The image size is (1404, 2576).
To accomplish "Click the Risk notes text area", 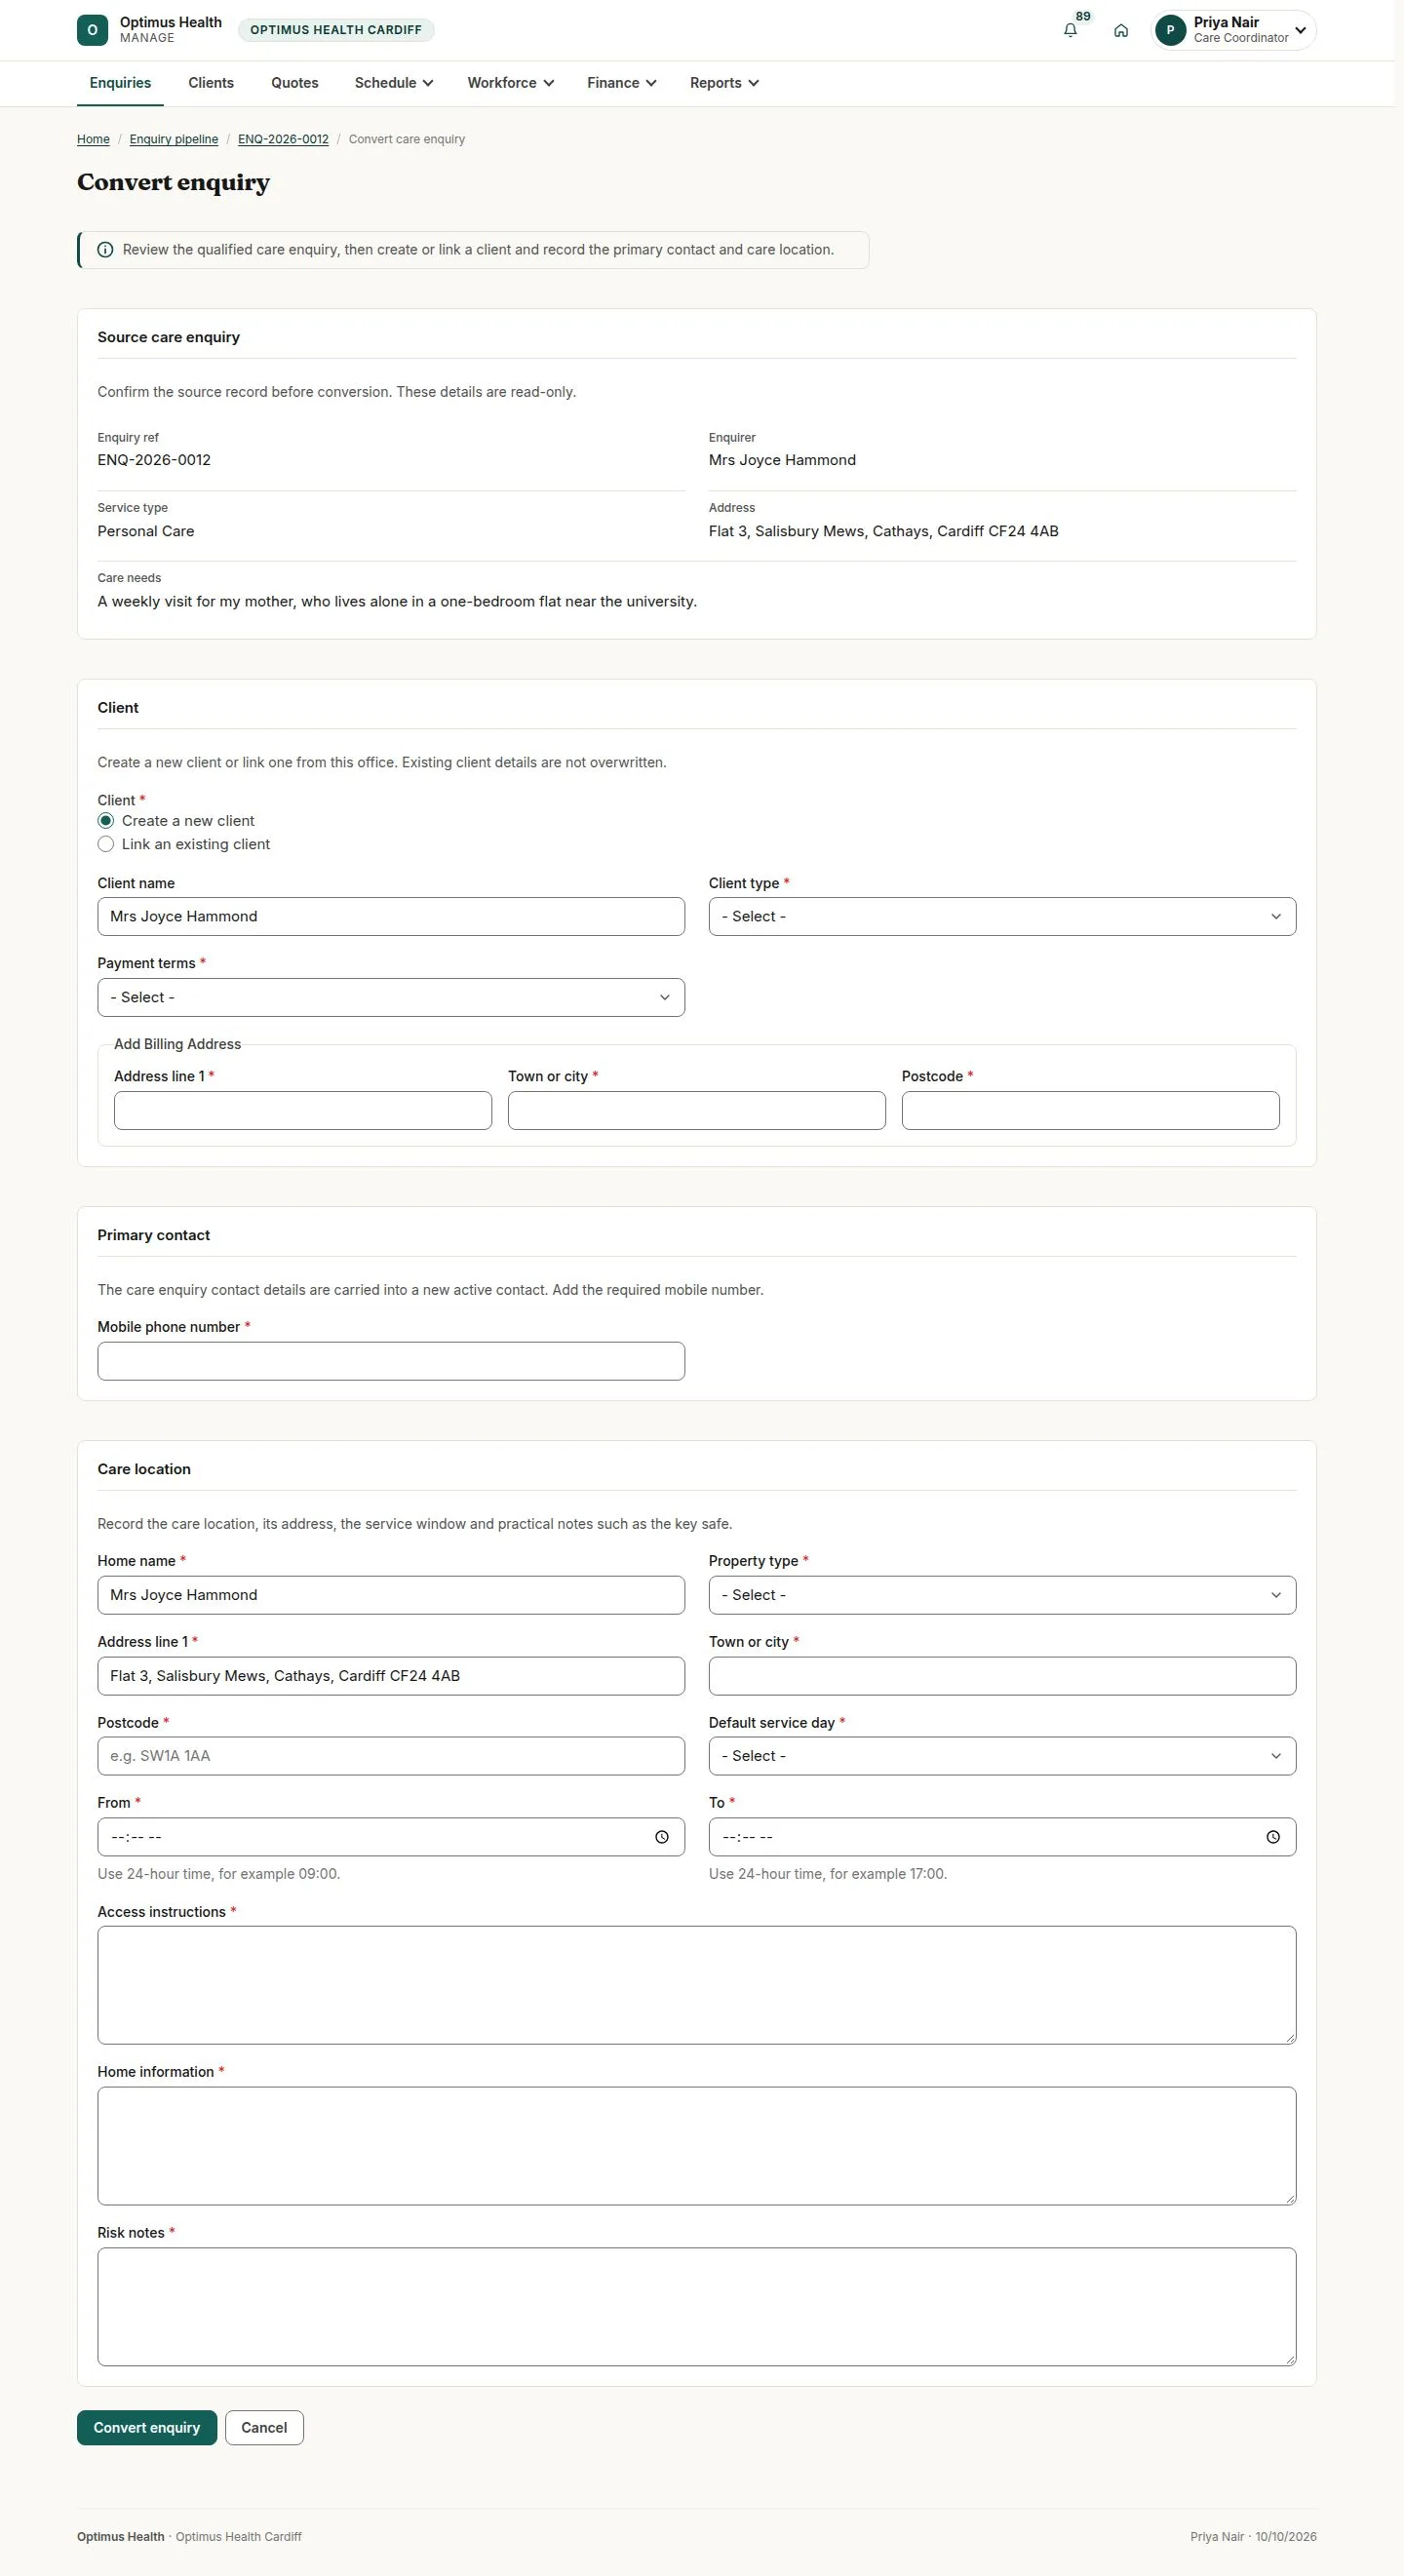I will tap(697, 2307).
